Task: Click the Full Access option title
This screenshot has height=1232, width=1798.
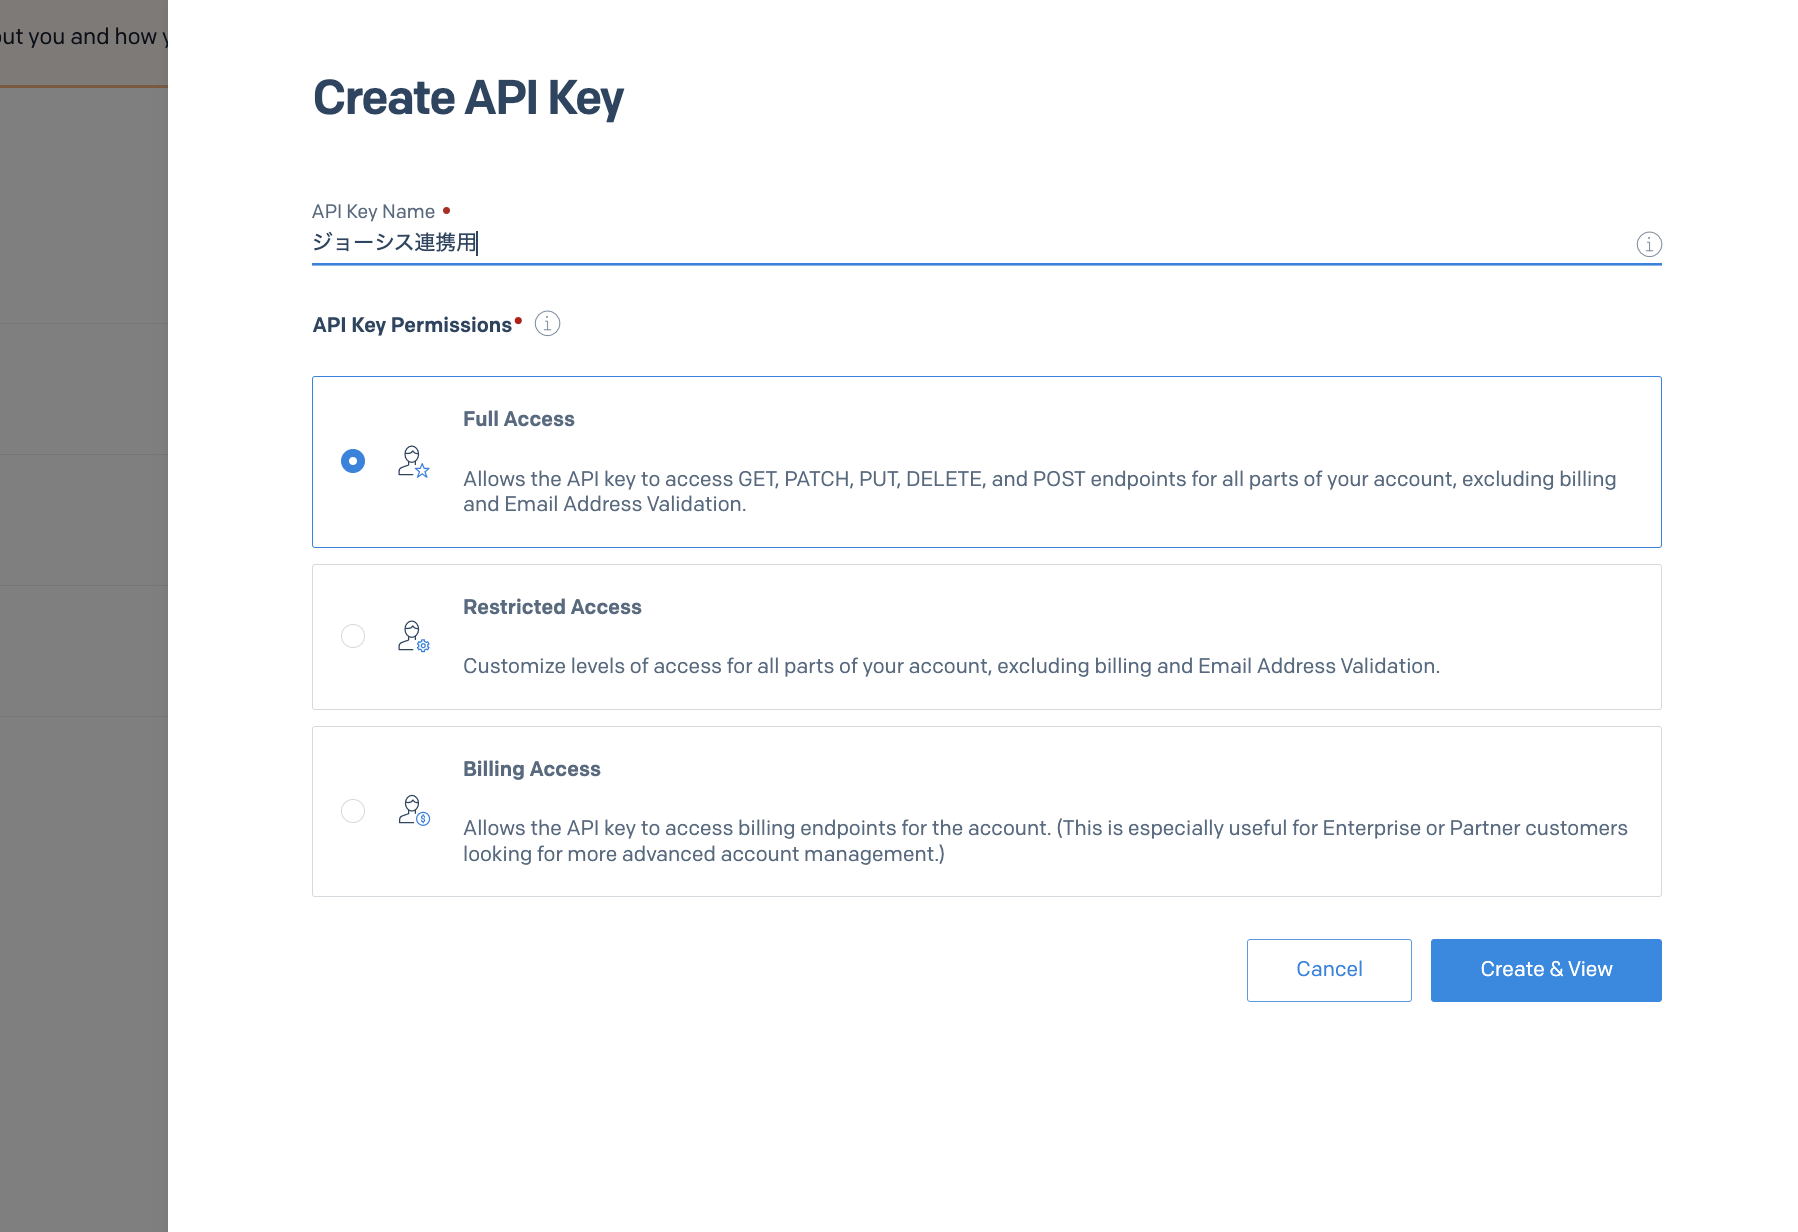Action: (x=518, y=419)
